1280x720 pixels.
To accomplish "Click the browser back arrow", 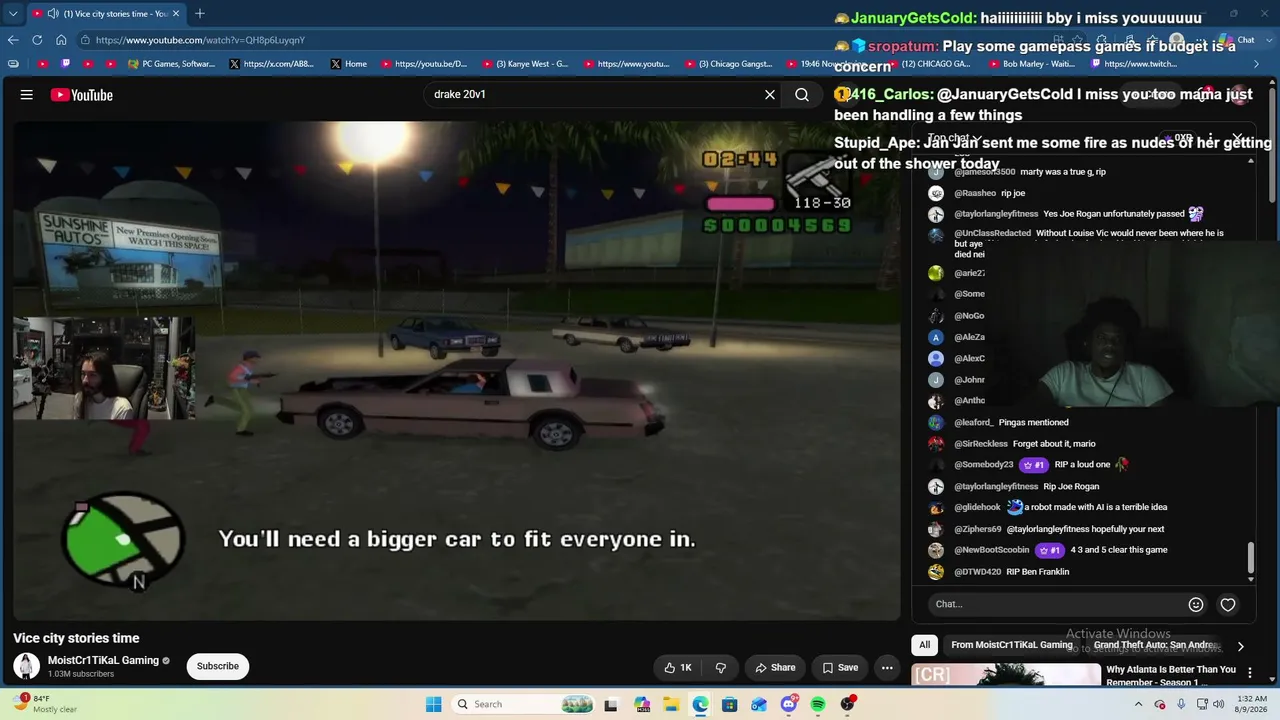I will click(x=13, y=40).
